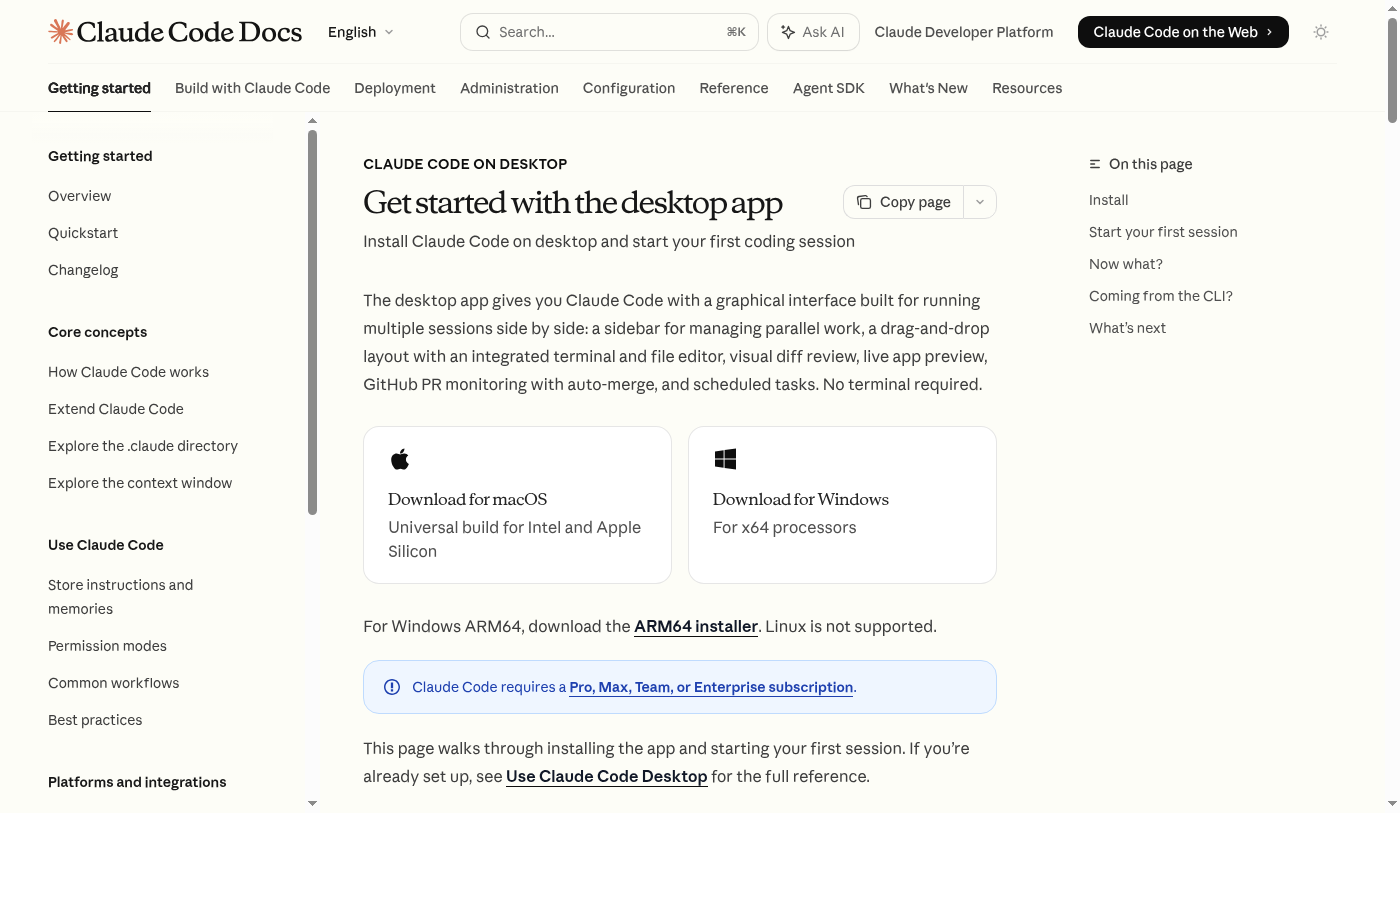1400x900 pixels.
Task: Click the Windows logo icon
Action: pyautogui.click(x=725, y=459)
